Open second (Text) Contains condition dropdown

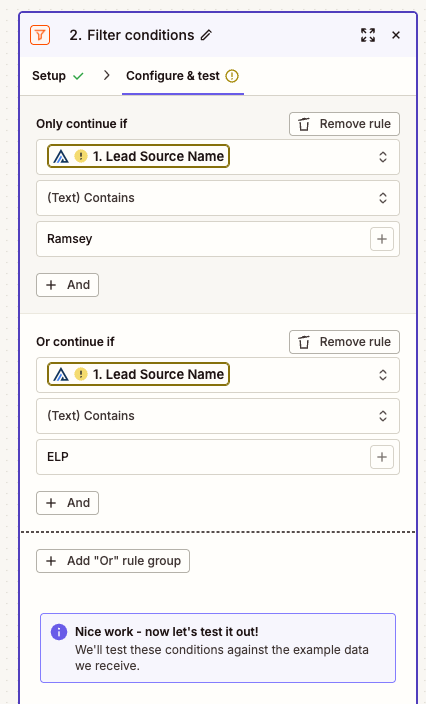pos(218,416)
